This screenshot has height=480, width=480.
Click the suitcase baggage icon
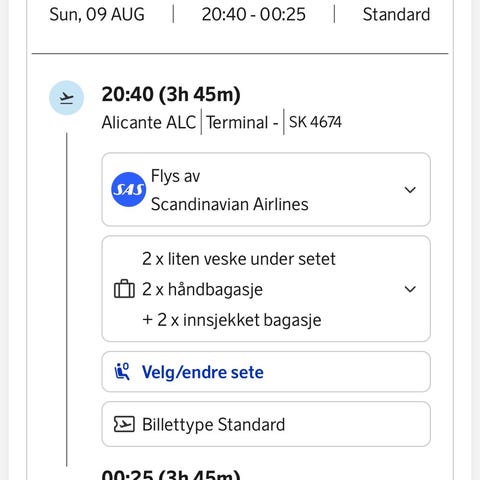[x=124, y=289]
